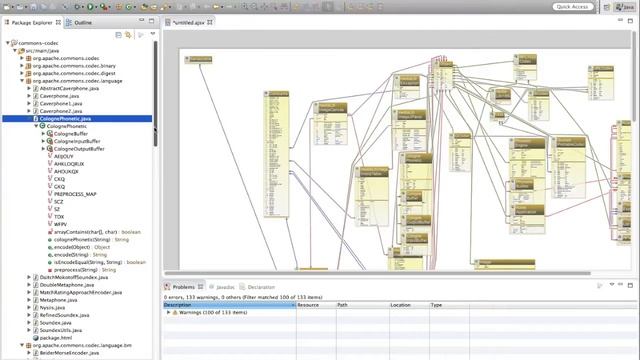
Task: Open the Run dropdown arrow
Action: click(96, 7)
